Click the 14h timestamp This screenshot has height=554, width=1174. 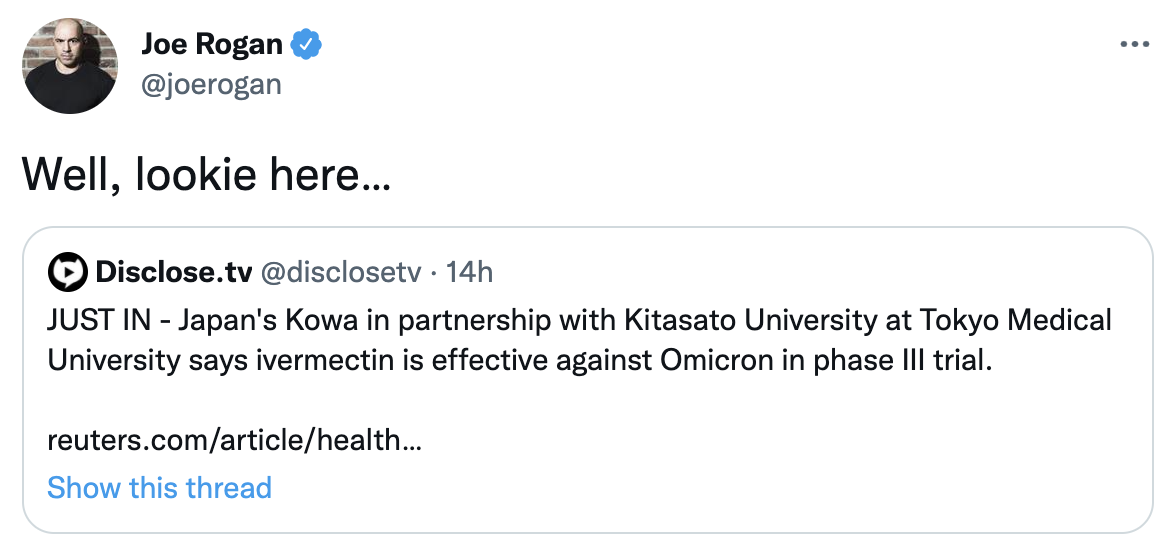click(469, 271)
